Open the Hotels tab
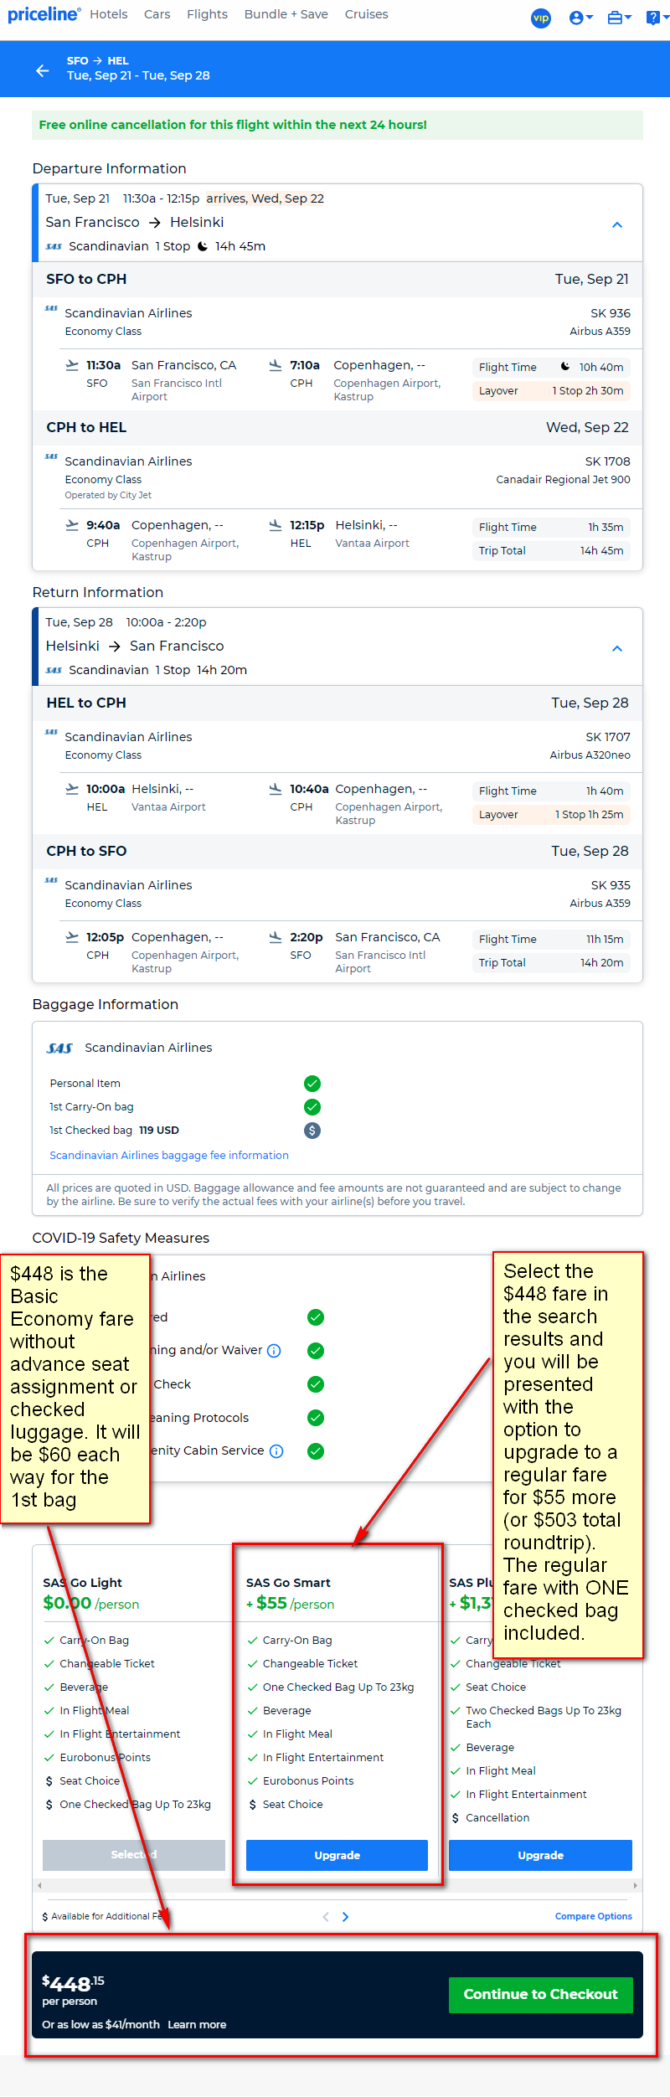Viewport: 670px width, 2097px height. tap(108, 14)
